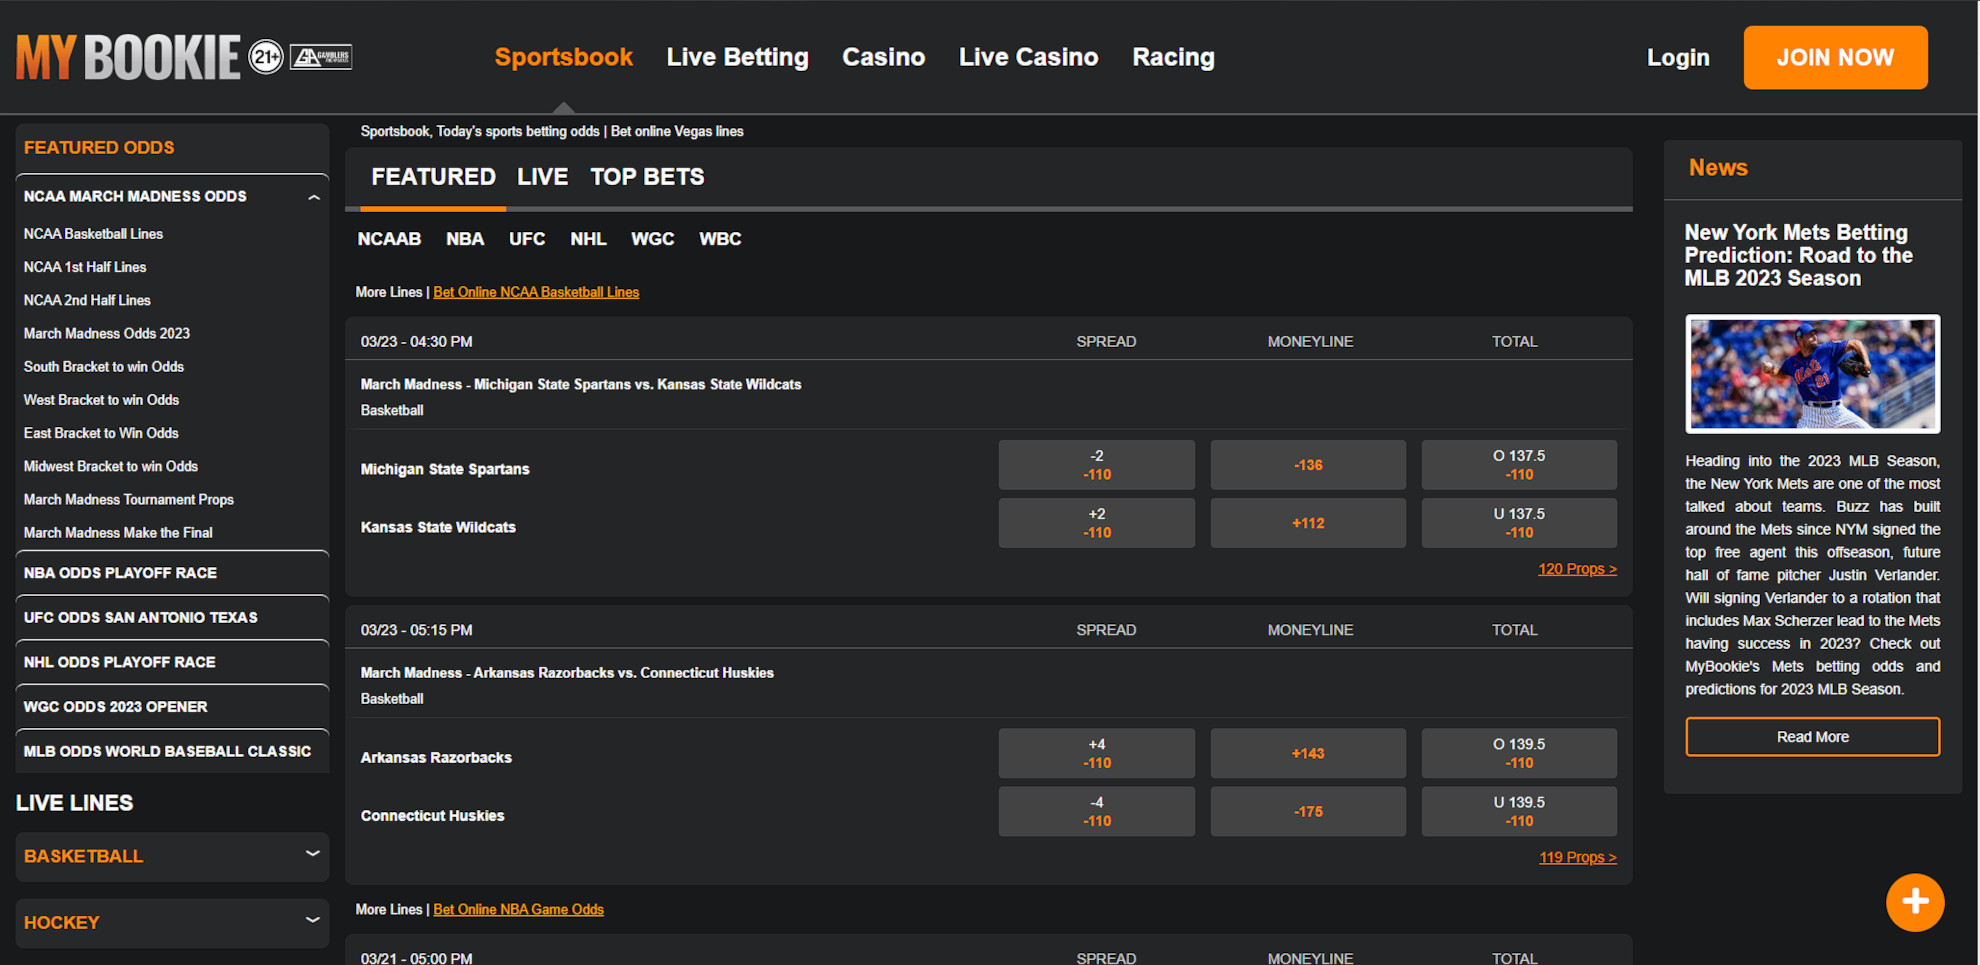Open Midwest Bracket to win Odds
The image size is (1980, 965).
click(x=111, y=466)
